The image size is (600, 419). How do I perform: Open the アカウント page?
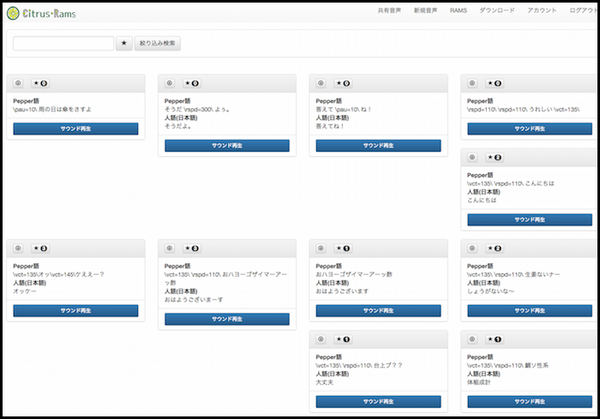(542, 9)
